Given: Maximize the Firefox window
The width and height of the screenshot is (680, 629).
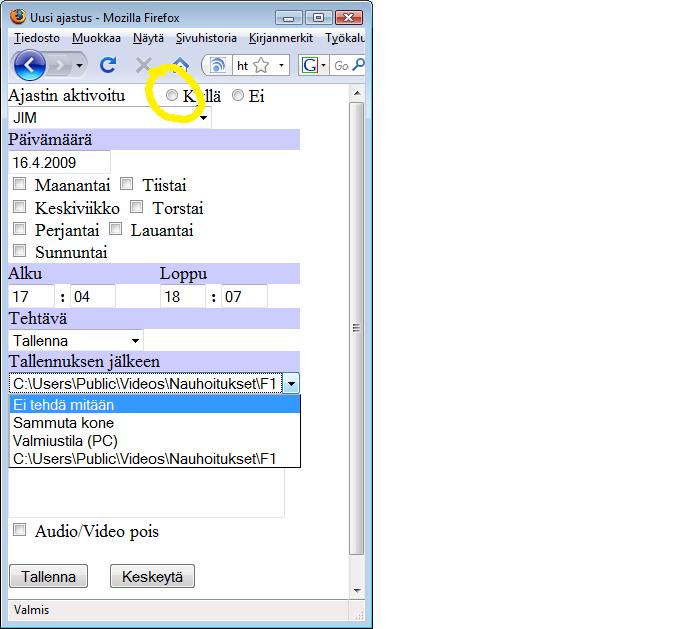Looking at the screenshot, I should pos(318,17).
